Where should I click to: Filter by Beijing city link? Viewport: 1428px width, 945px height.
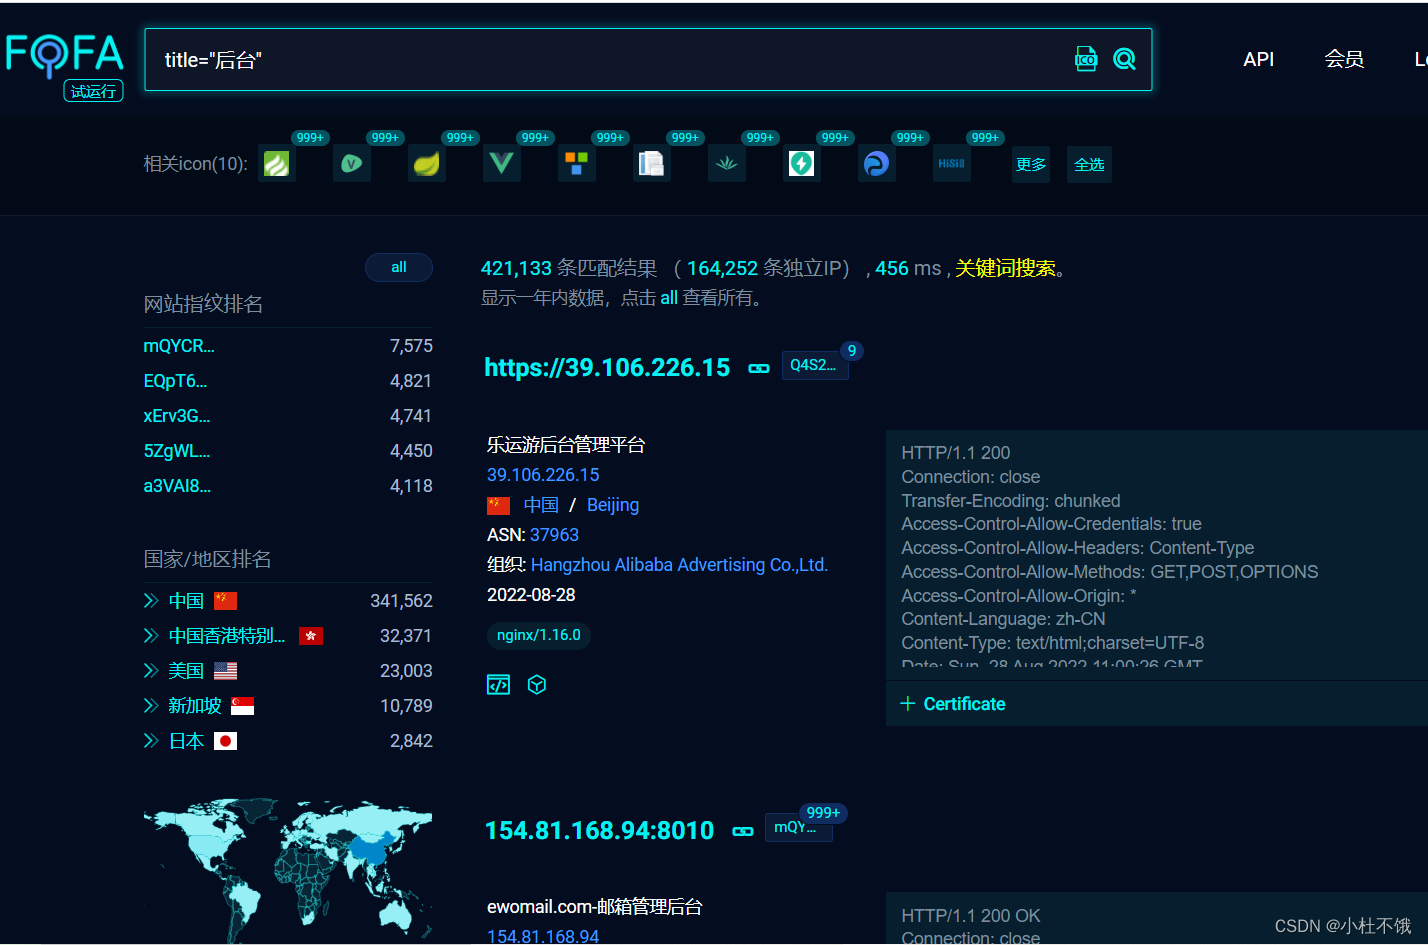[x=613, y=505]
